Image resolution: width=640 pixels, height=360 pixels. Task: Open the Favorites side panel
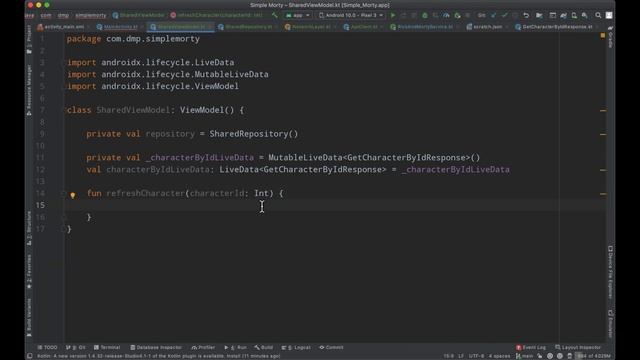click(x=29, y=271)
